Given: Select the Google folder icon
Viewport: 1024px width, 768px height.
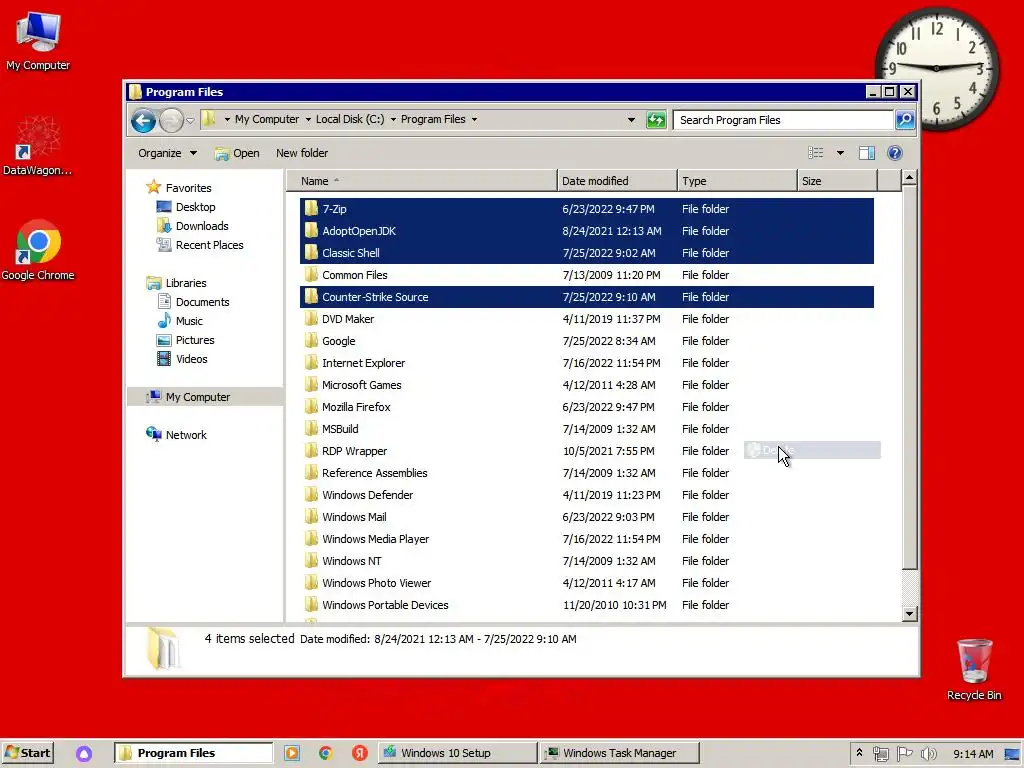Looking at the screenshot, I should click(x=312, y=341).
